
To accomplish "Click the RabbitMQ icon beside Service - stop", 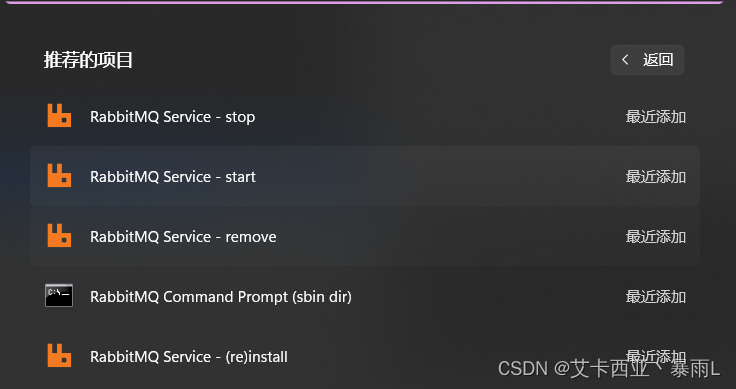I will click(59, 116).
